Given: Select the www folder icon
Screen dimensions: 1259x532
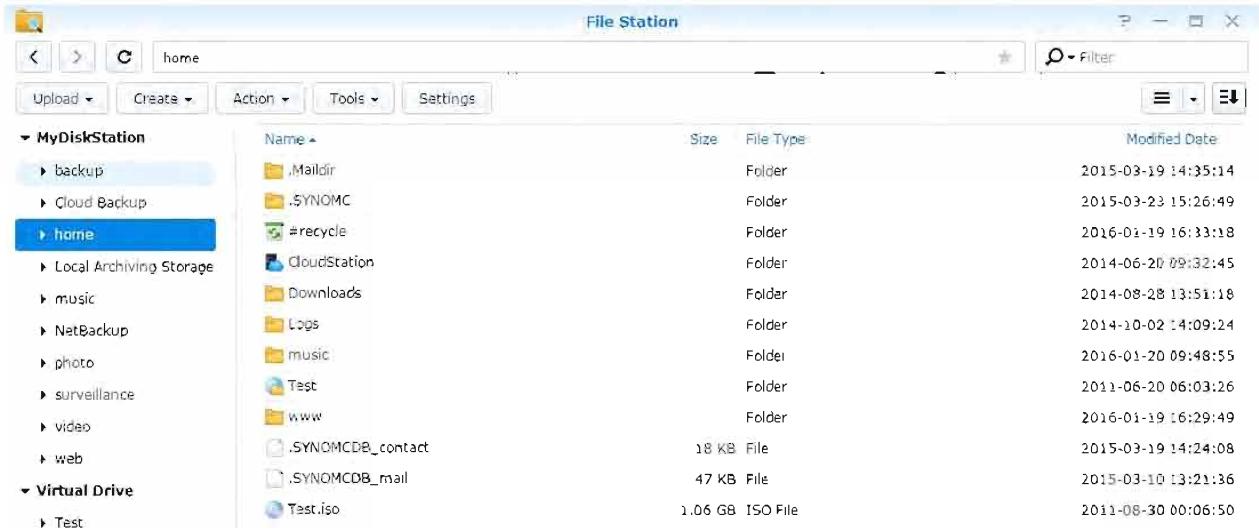Looking at the screenshot, I should pos(273,417).
